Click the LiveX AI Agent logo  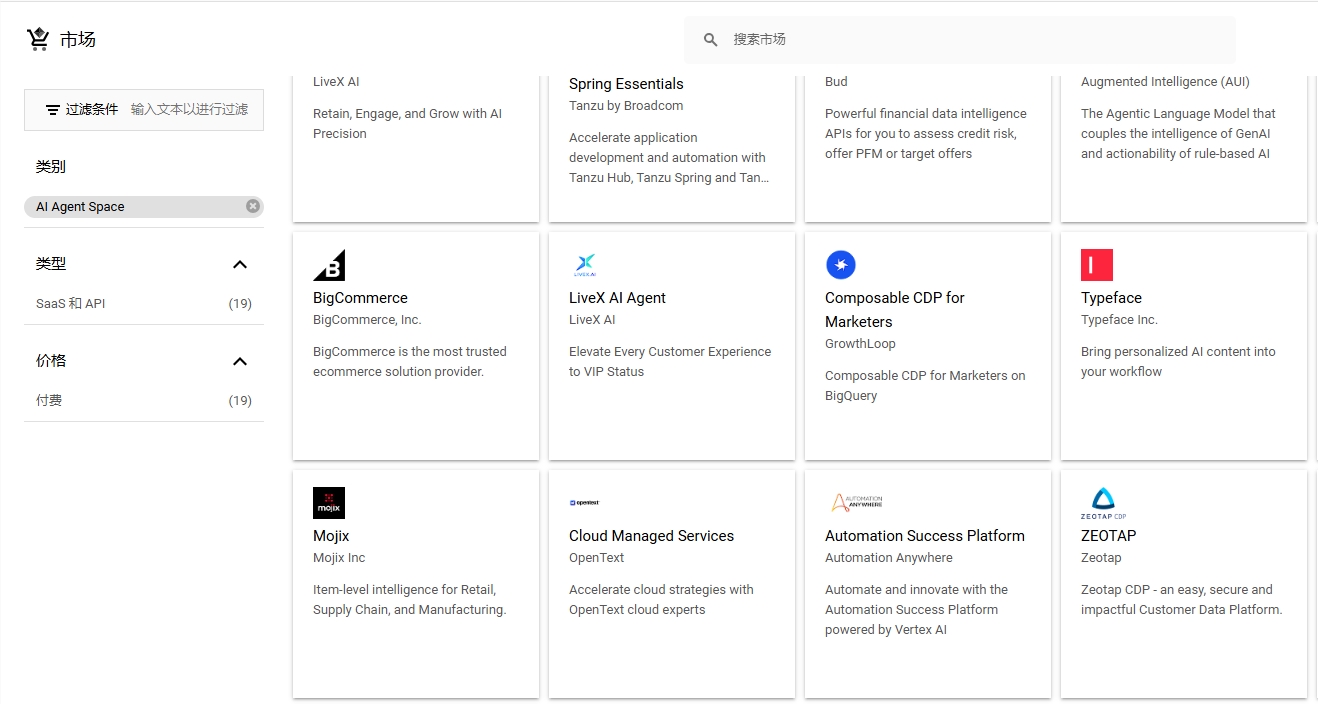[x=584, y=263]
